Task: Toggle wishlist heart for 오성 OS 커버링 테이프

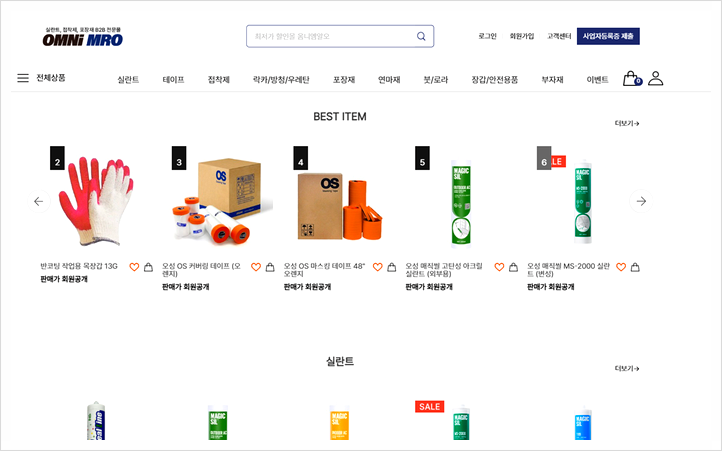Action: tap(256, 267)
